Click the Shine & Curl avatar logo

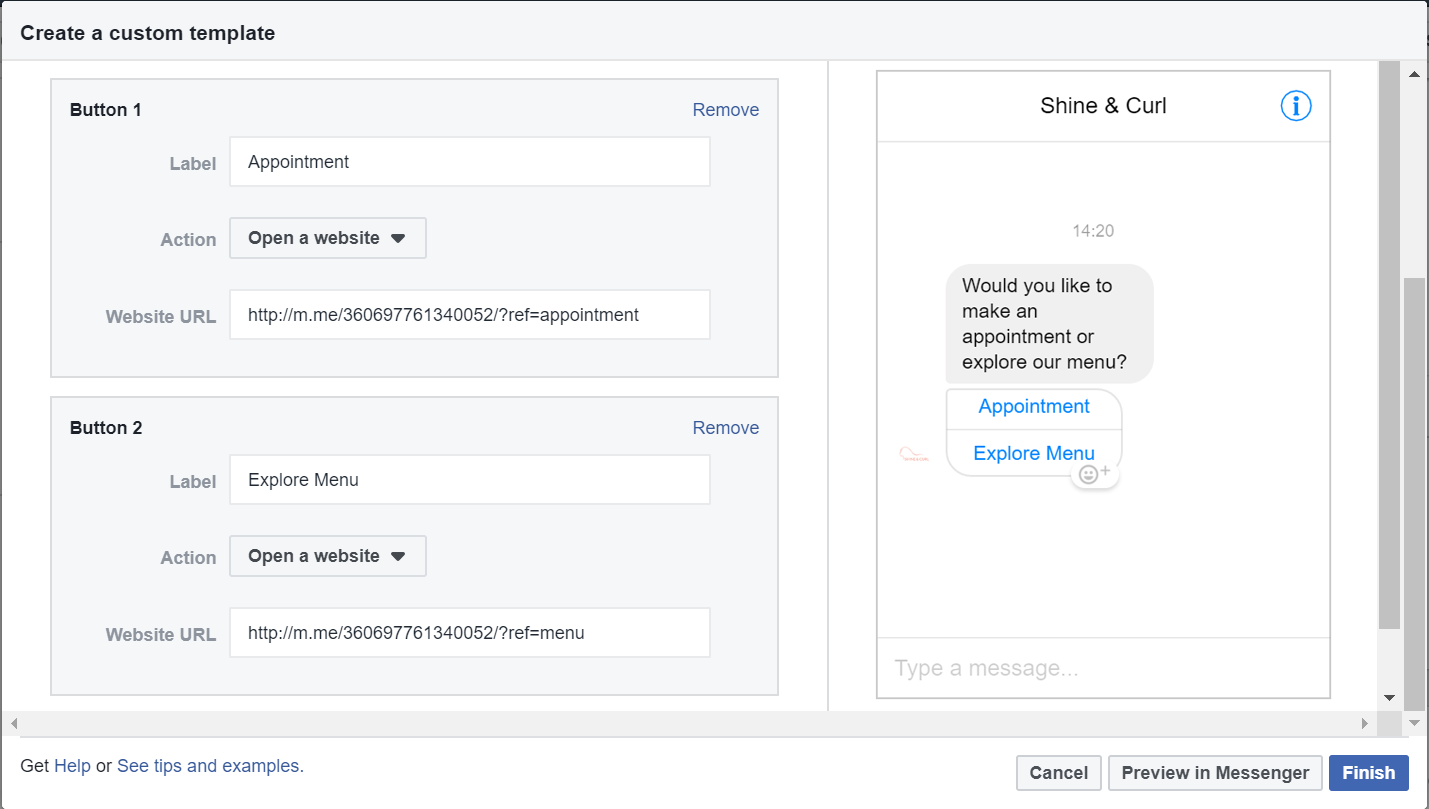(914, 455)
